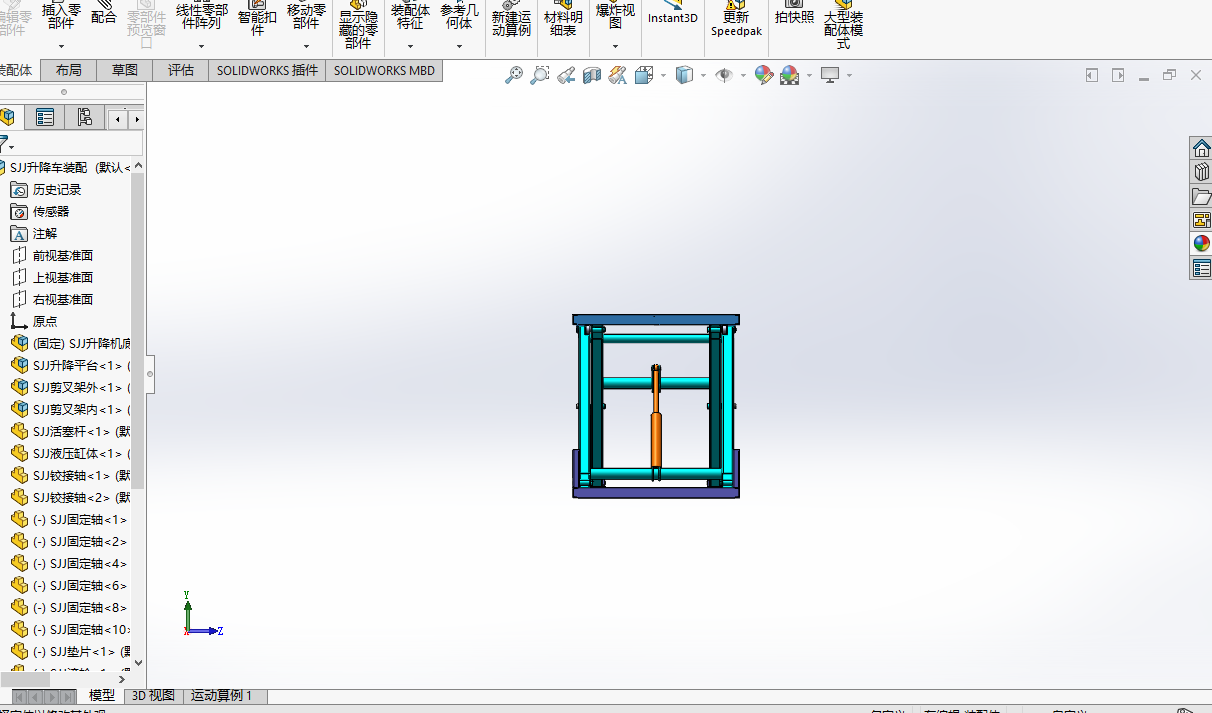The height and width of the screenshot is (713, 1212).
Task: Open Hide/Show Items dropdown arrow
Action: click(x=743, y=76)
